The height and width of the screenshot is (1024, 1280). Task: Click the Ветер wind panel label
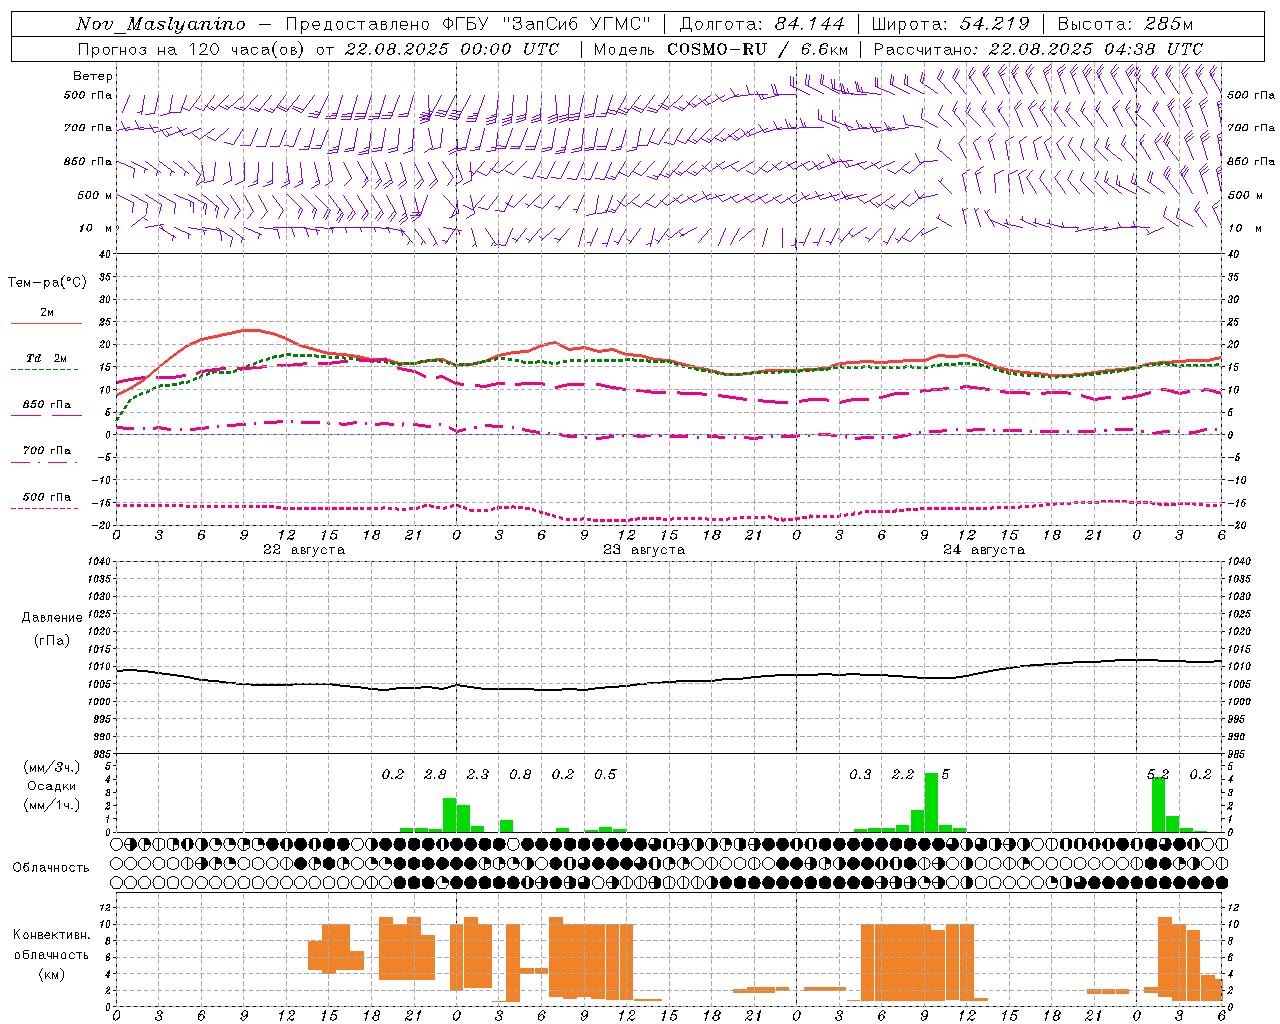[x=92, y=76]
